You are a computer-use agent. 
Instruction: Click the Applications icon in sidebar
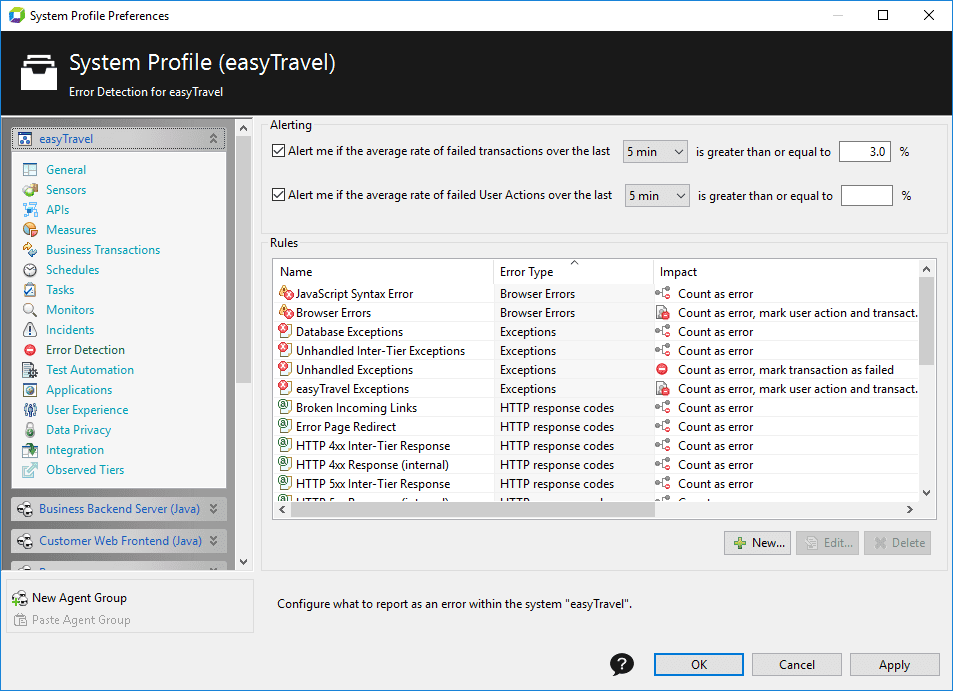(x=30, y=390)
